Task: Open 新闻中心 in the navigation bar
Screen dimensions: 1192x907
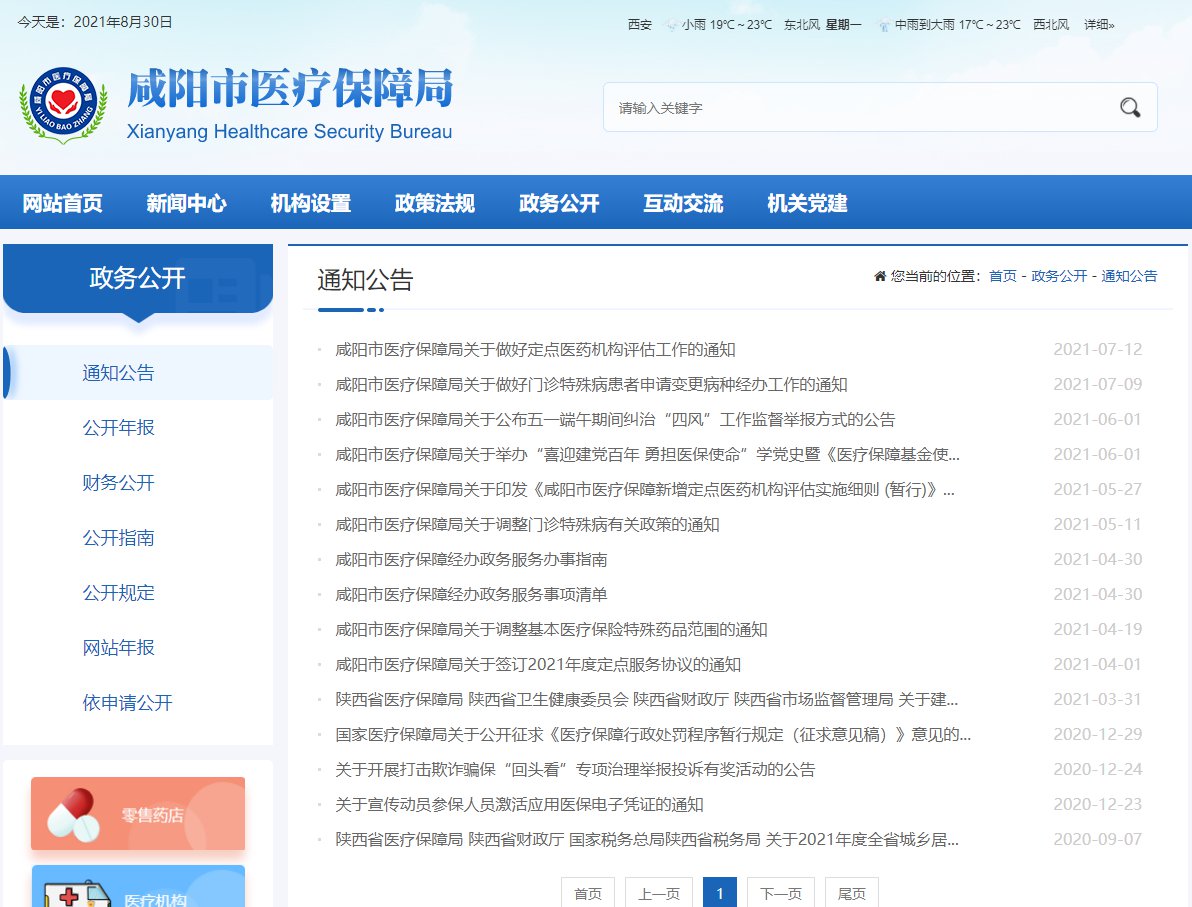Action: 186,204
